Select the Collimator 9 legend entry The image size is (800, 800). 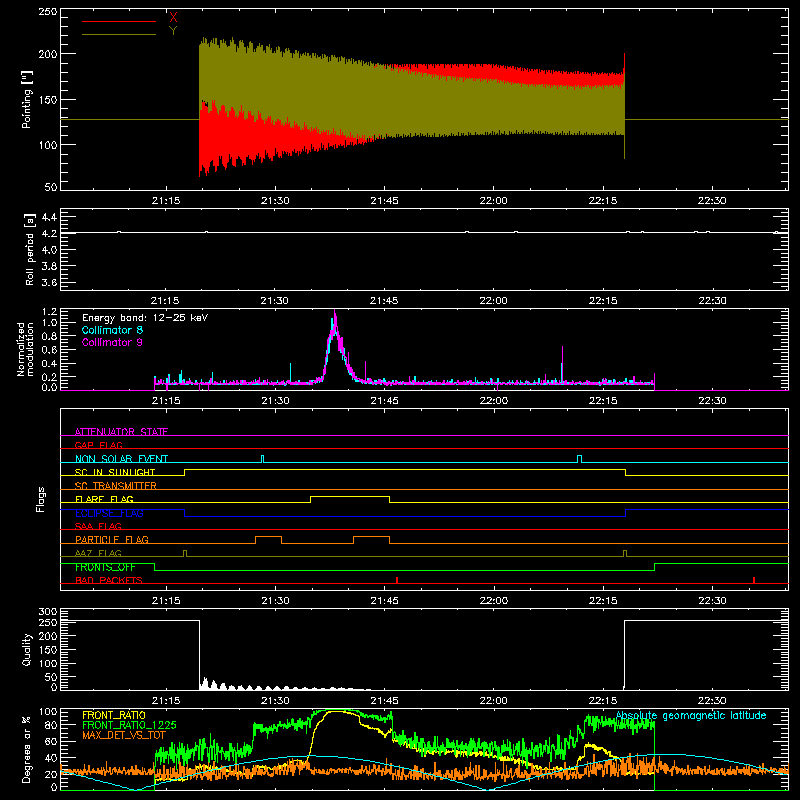pyautogui.click(x=112, y=342)
